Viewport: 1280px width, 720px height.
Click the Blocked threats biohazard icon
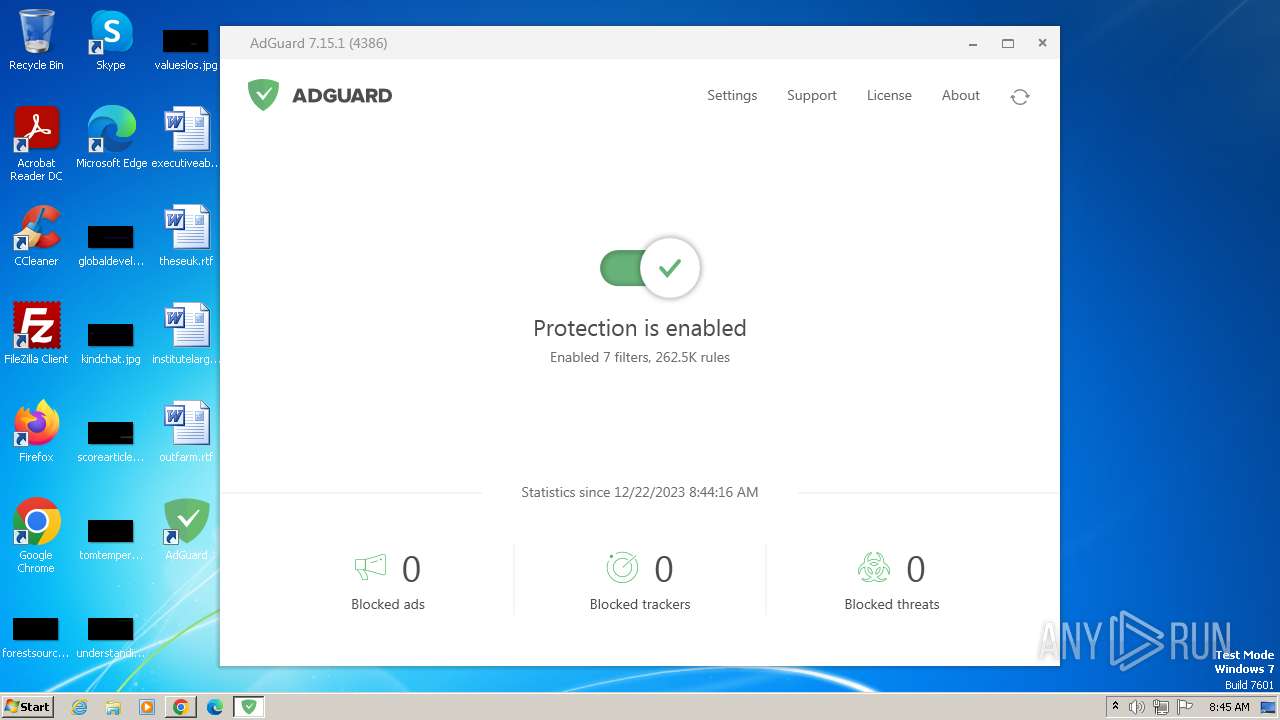pyautogui.click(x=874, y=568)
